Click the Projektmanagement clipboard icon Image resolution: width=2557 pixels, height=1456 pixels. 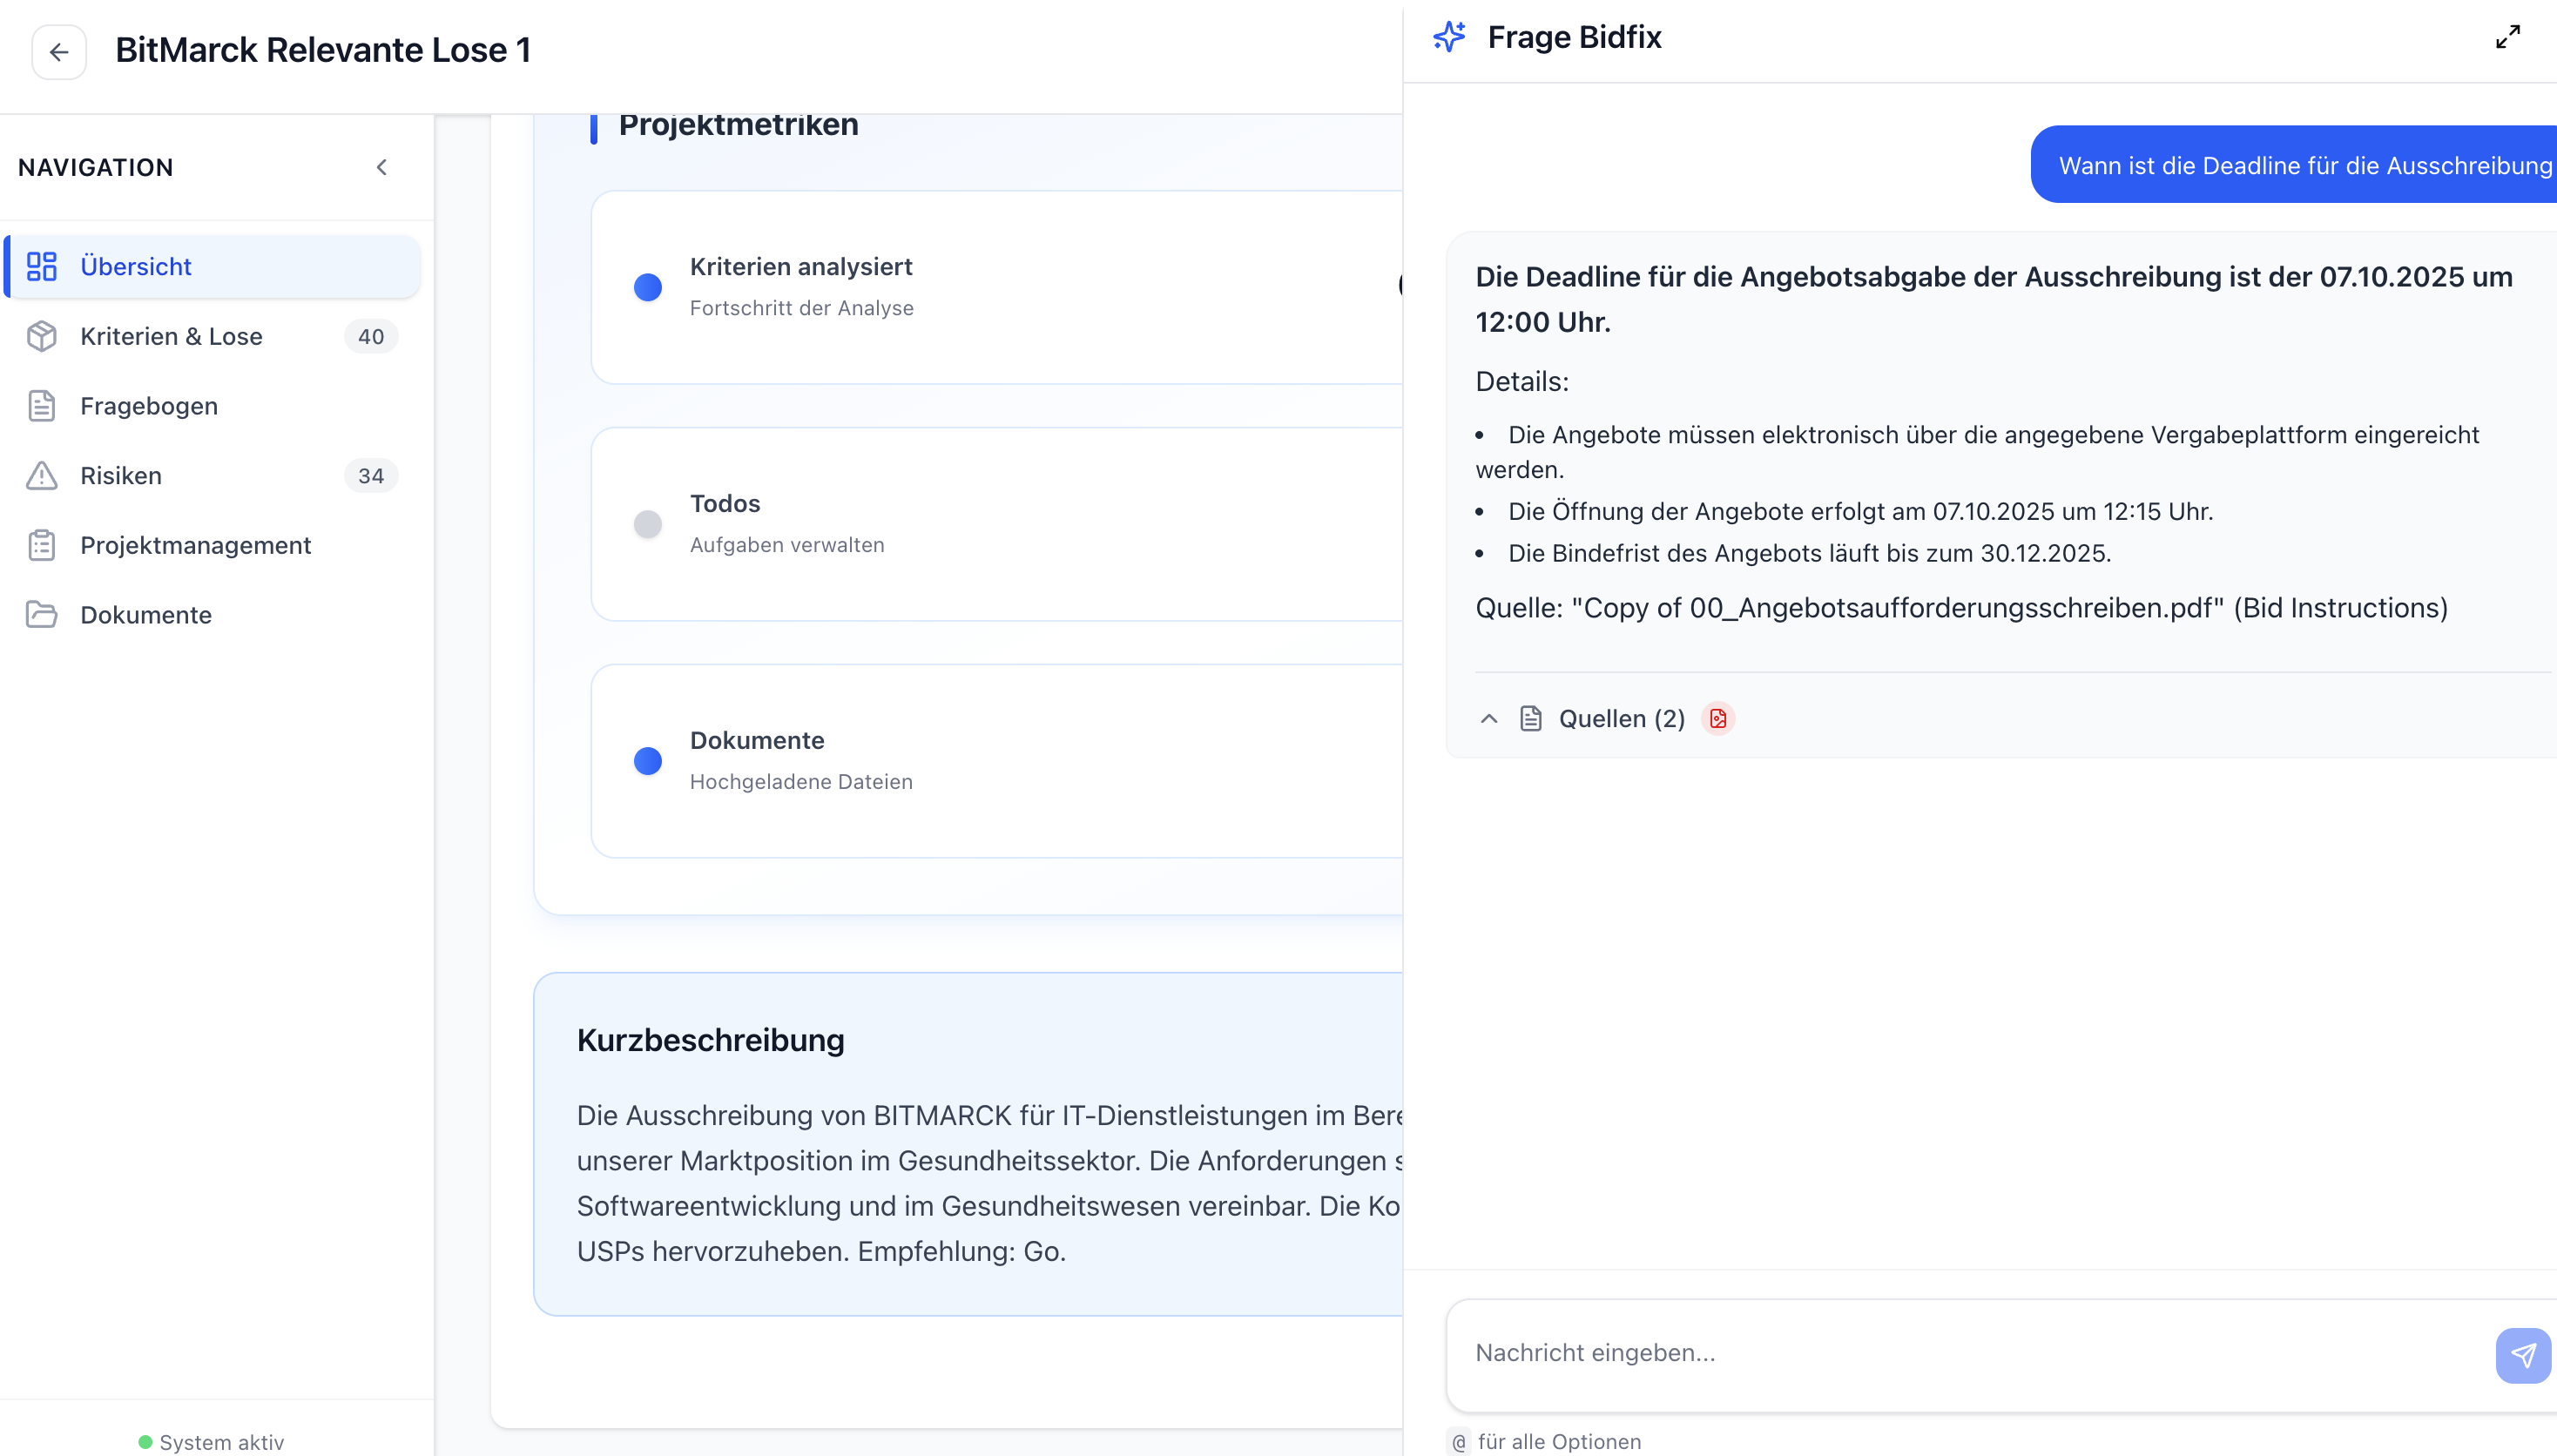[42, 545]
